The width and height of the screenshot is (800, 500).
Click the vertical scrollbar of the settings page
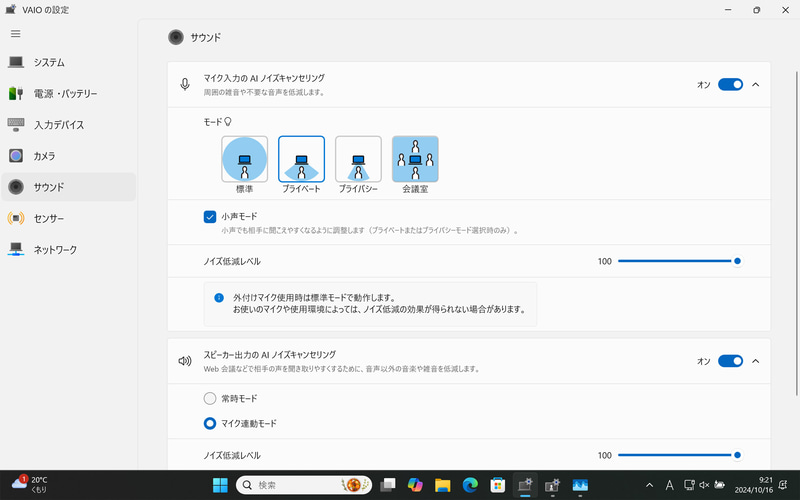(x=796, y=233)
